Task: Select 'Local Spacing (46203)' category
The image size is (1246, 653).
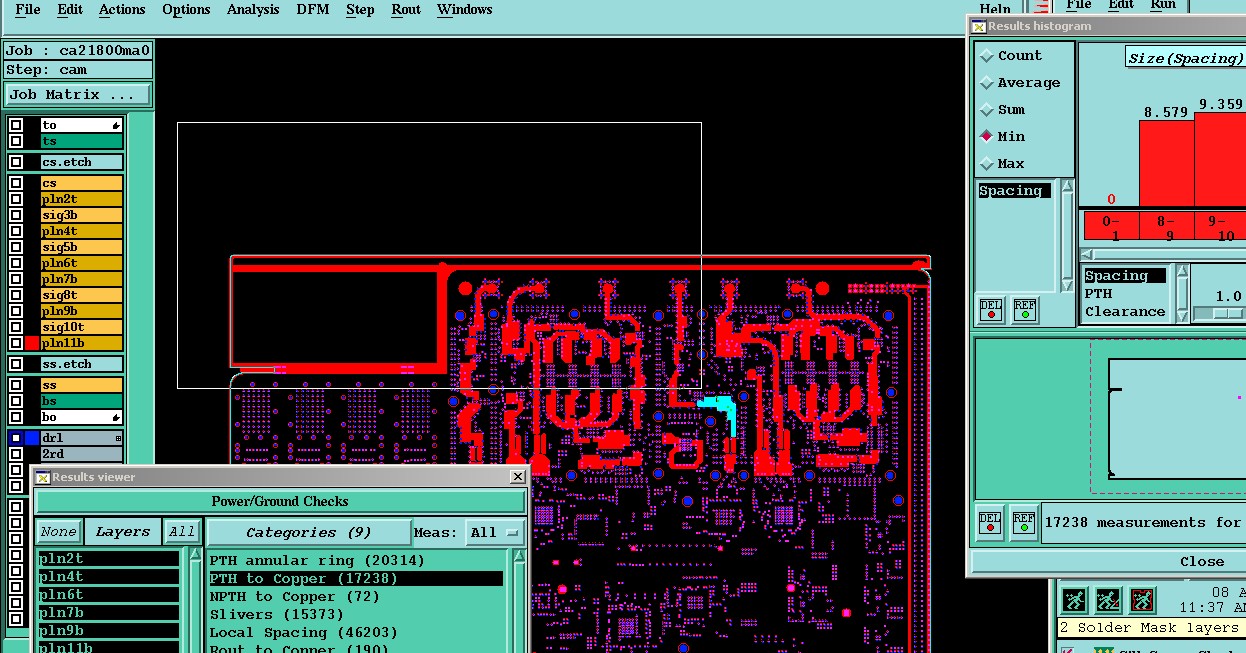Action: coord(355,633)
